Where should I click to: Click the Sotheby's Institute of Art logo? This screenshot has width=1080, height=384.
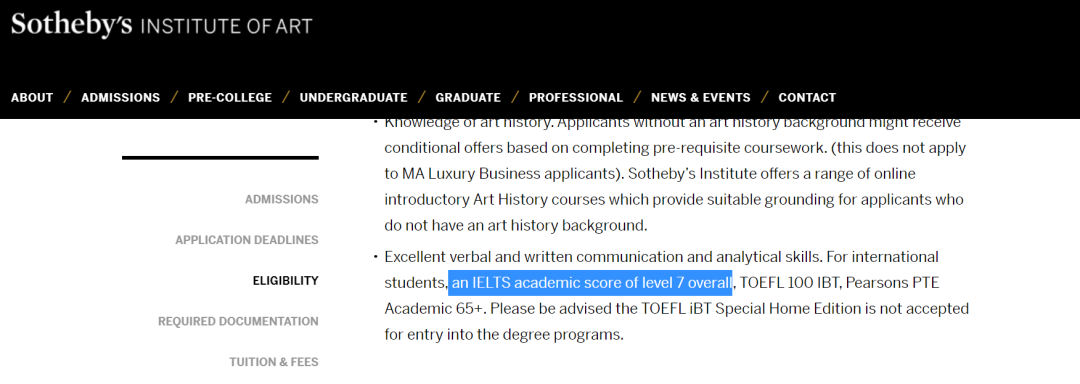click(162, 25)
